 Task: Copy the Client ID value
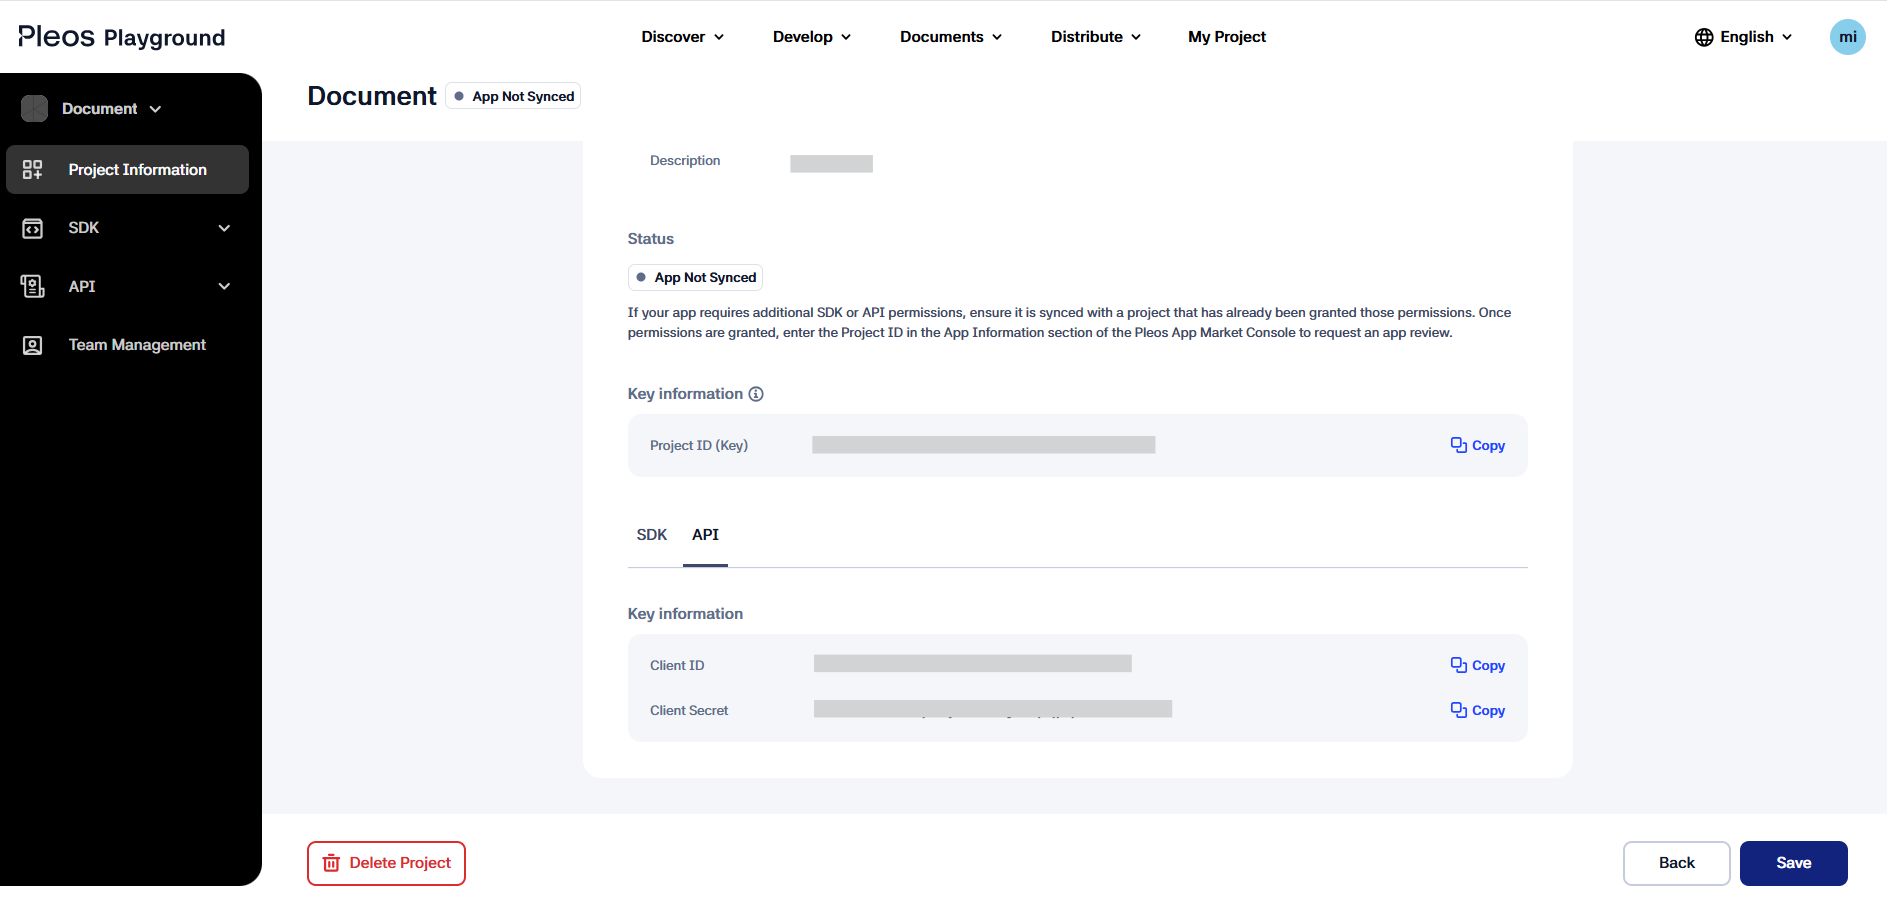(1477, 665)
